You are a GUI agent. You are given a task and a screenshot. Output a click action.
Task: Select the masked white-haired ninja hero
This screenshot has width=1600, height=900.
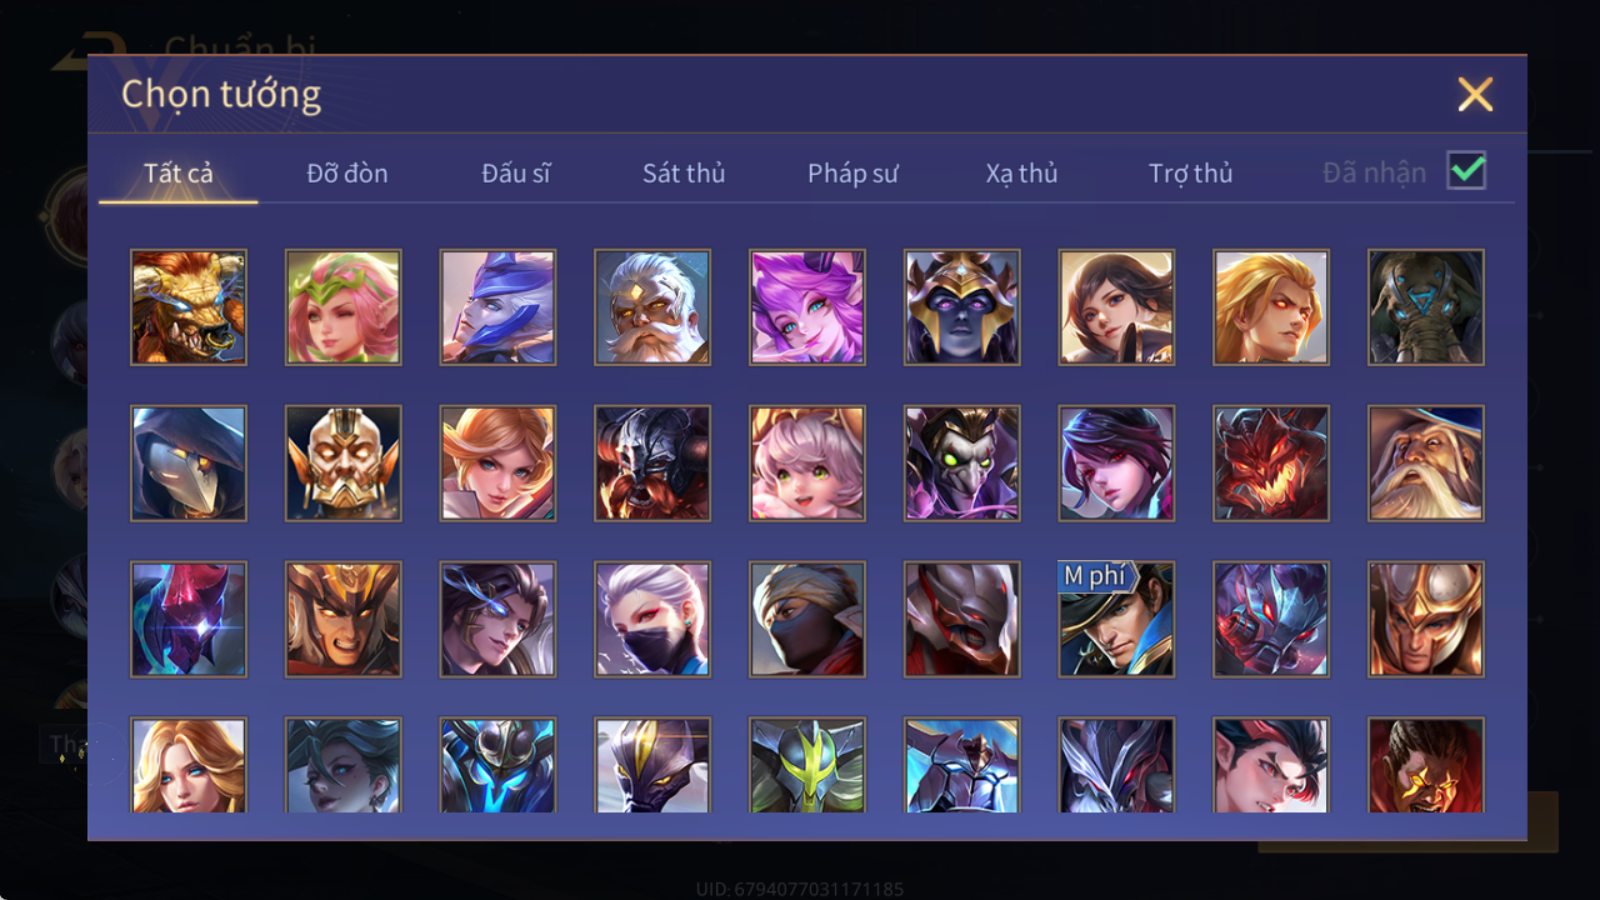click(652, 619)
